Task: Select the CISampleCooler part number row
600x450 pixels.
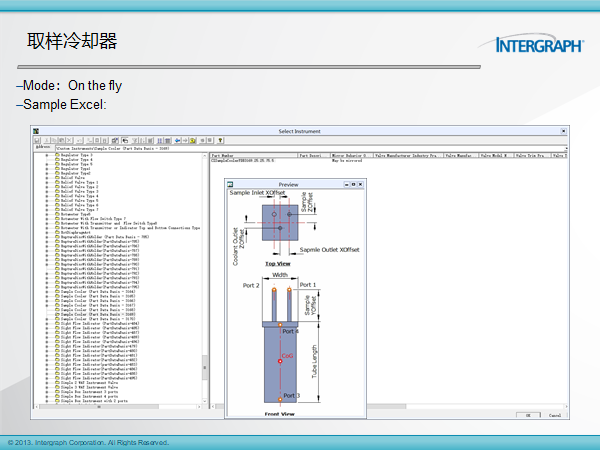Action: tap(243, 160)
